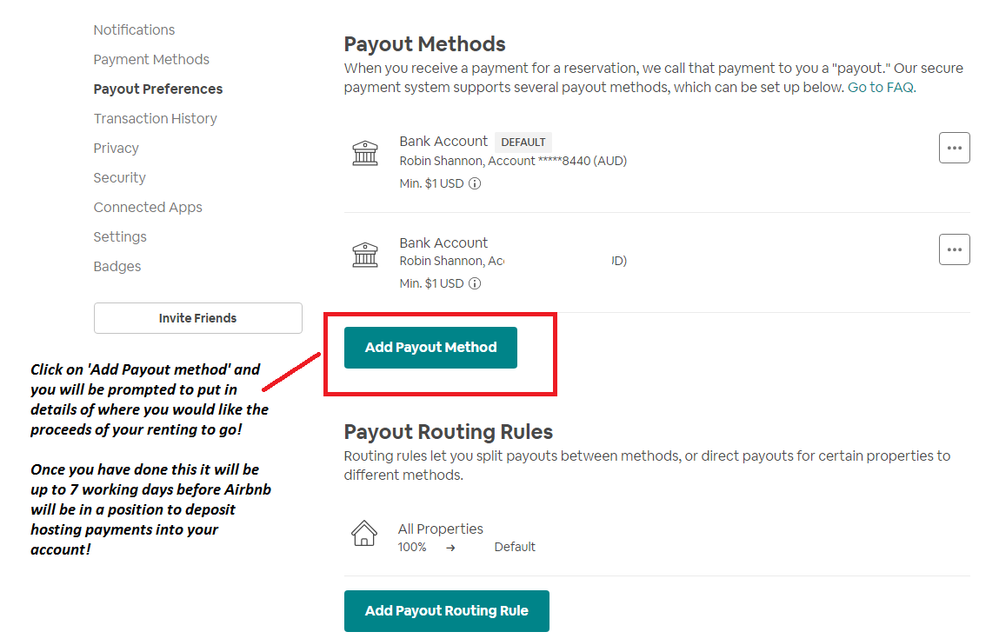The height and width of the screenshot is (638, 999).
Task: Click info icon beside first Min. $1 USD
Action: 475,183
